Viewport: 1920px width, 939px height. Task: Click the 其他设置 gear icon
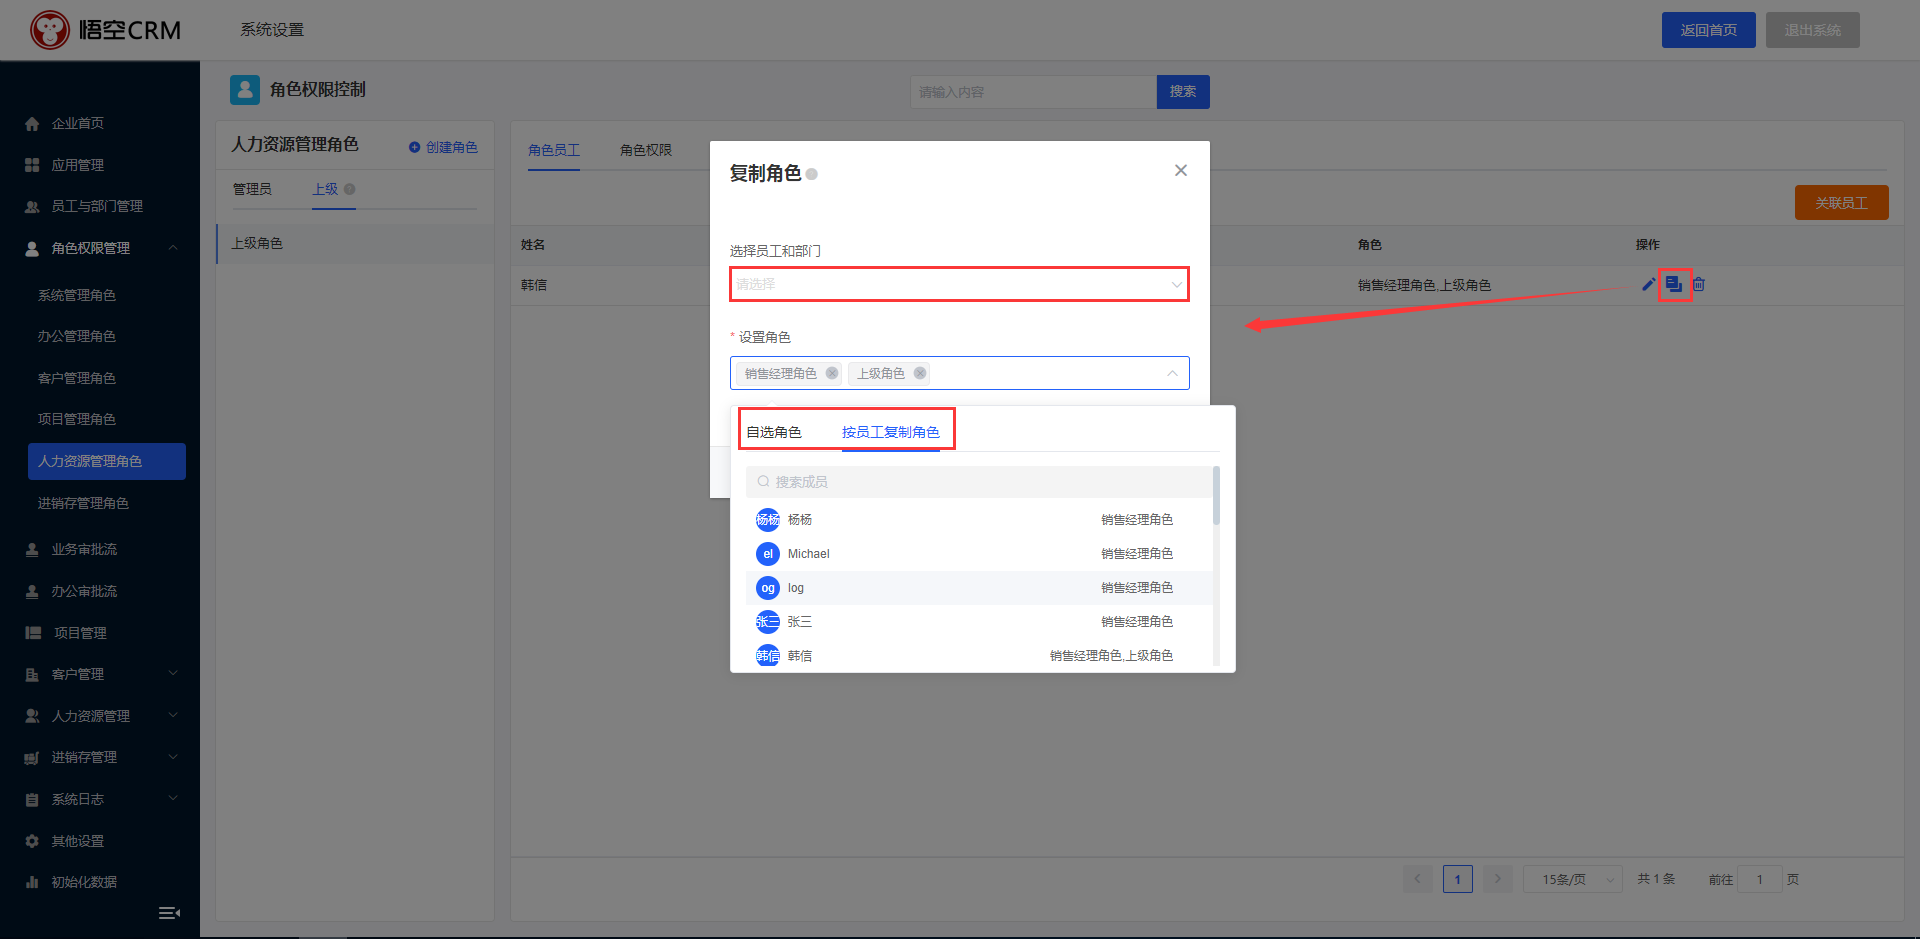pyautogui.click(x=32, y=841)
